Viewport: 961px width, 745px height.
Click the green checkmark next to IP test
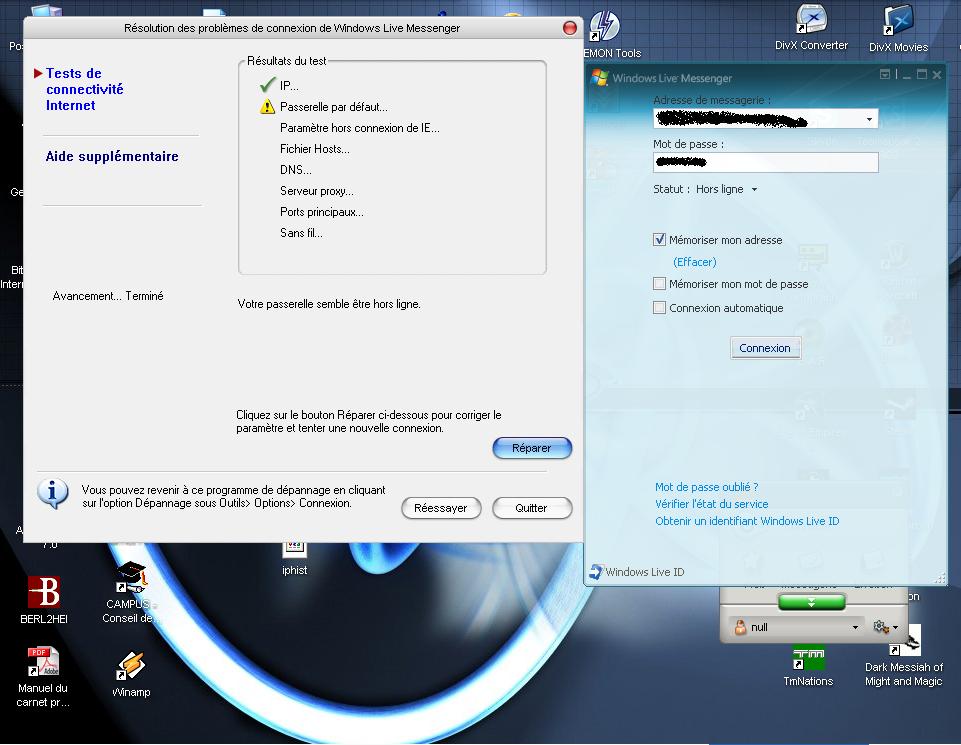coord(268,85)
